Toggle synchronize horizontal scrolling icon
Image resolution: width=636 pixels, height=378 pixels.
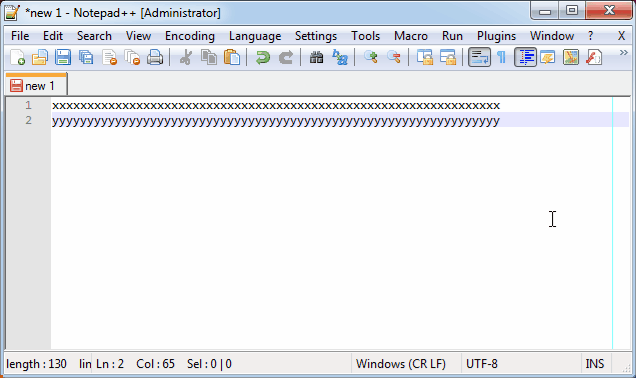pos(447,57)
